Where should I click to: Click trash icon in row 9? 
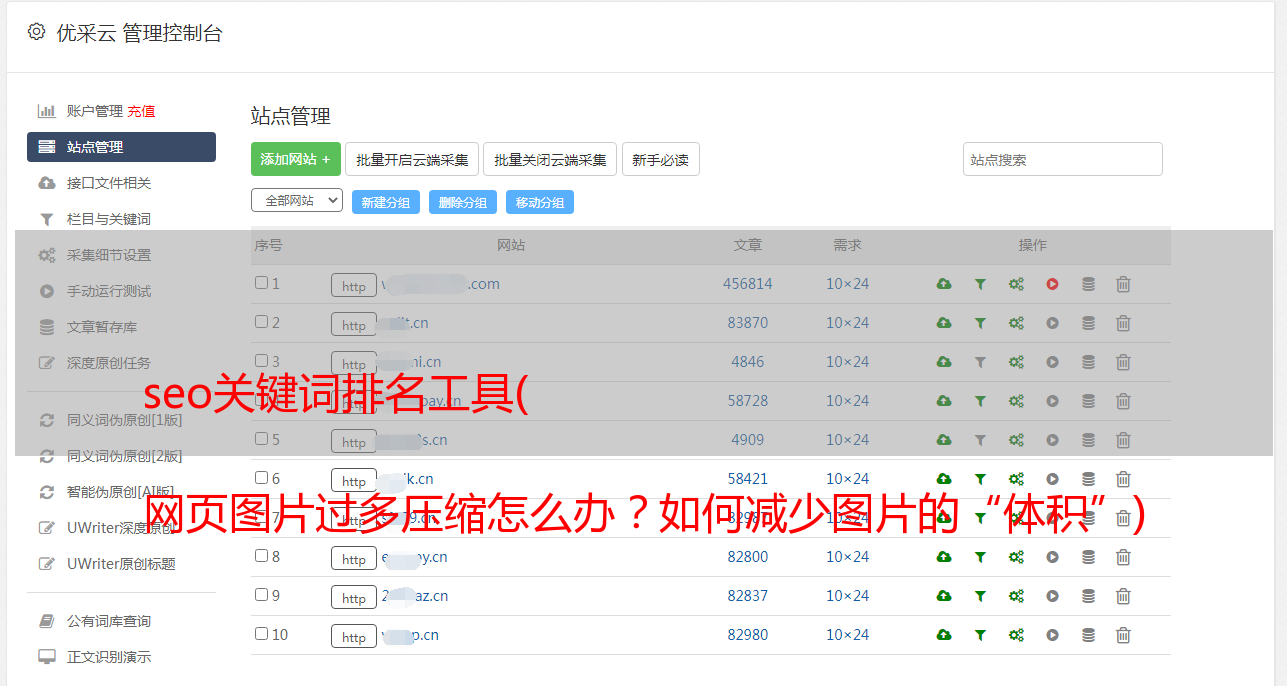(x=1123, y=596)
